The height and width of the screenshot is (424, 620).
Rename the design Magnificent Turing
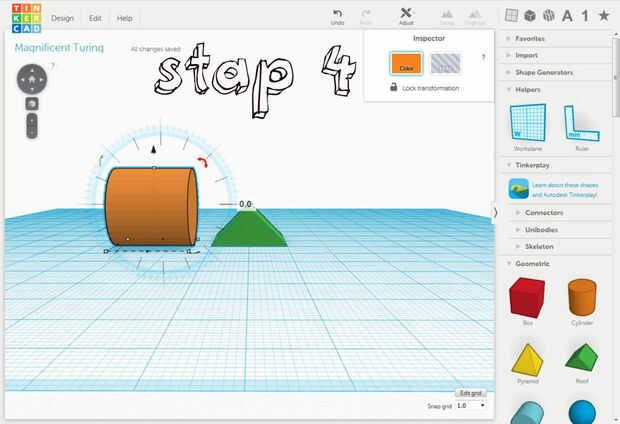click(x=59, y=48)
